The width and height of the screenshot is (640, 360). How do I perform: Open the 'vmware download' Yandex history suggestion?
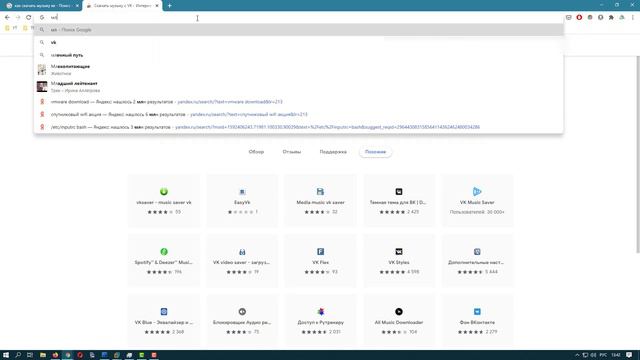click(x=299, y=102)
